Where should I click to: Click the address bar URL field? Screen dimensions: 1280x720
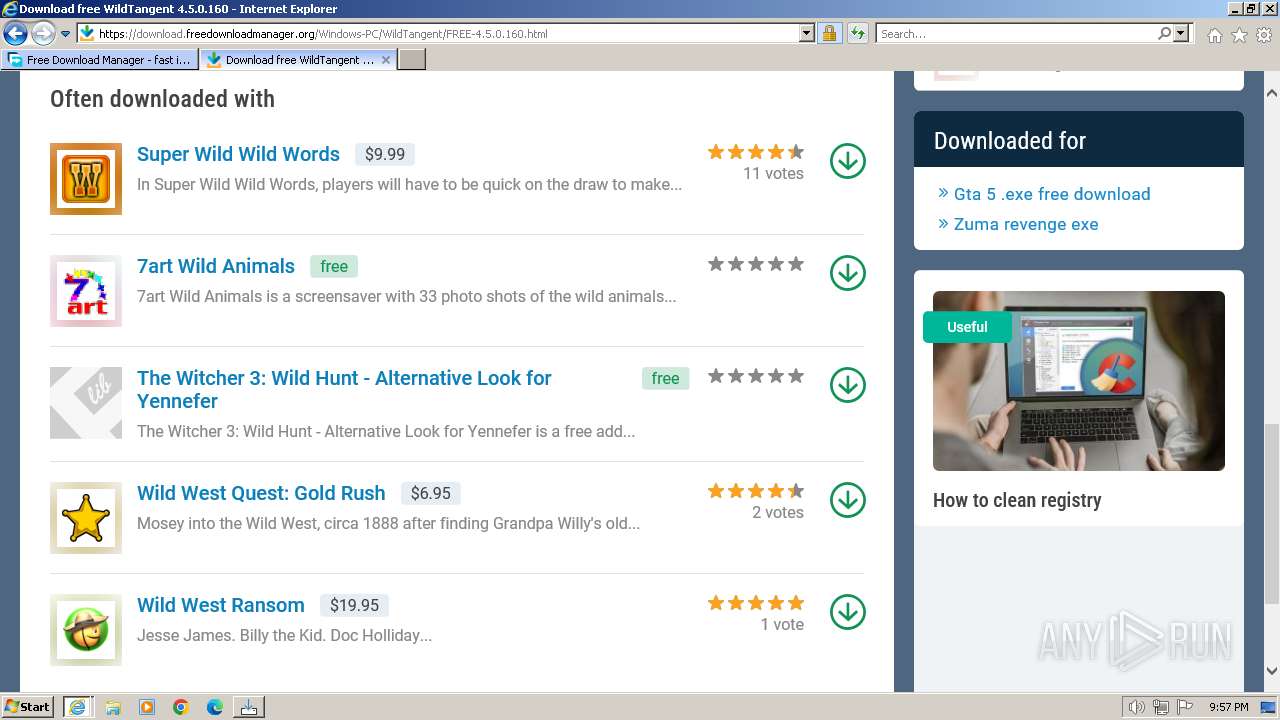point(446,33)
